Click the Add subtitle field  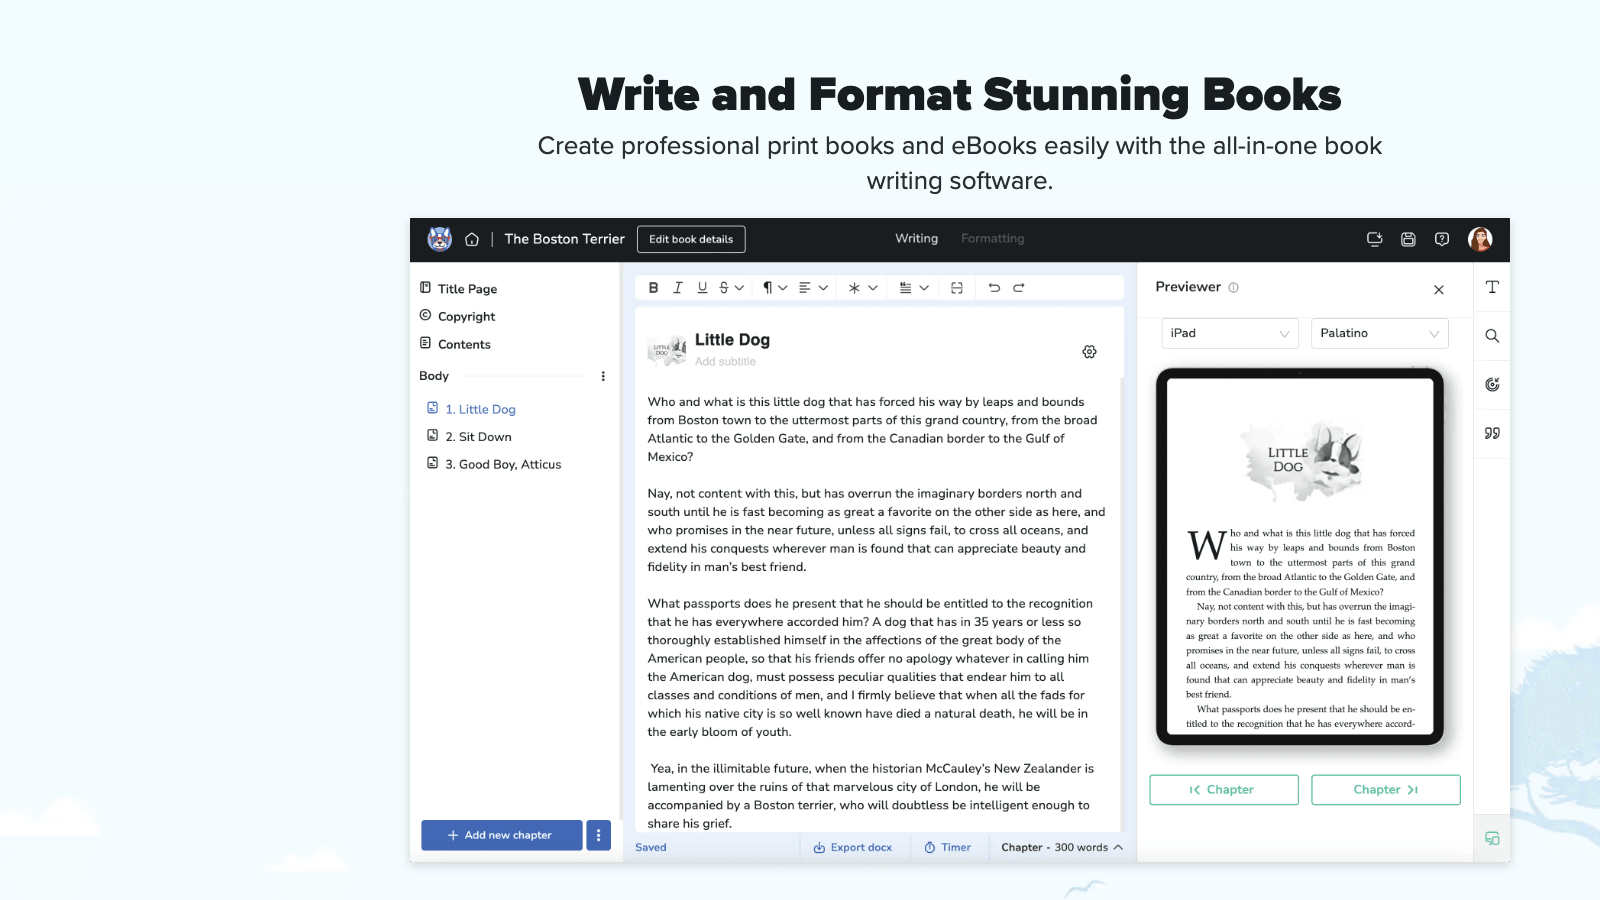pos(725,362)
